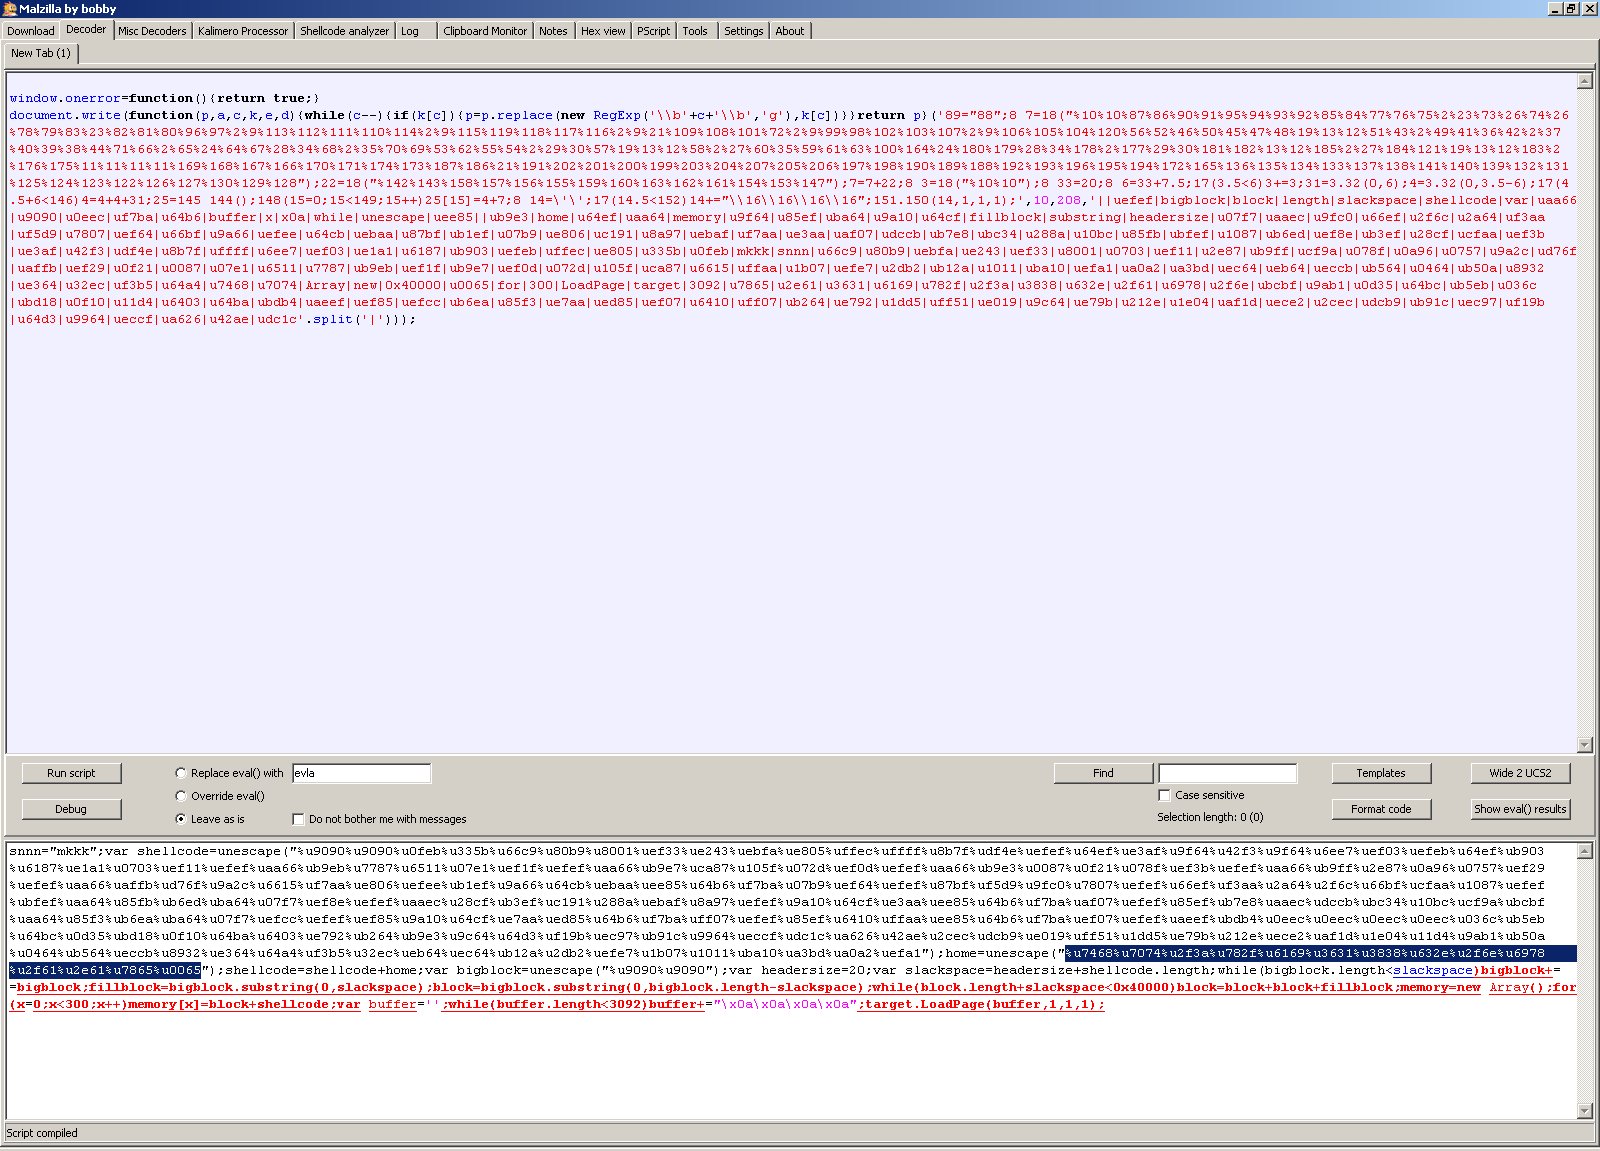Click the Wide 2 UCS2 button

(1520, 773)
